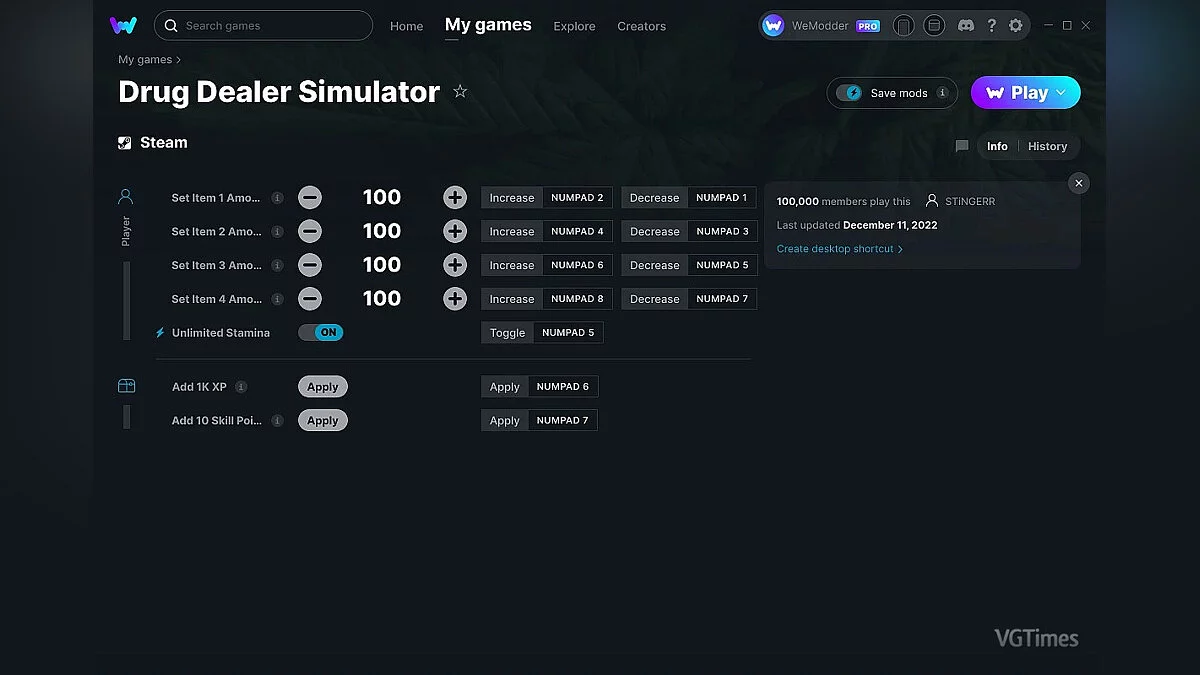Open info icon for Set Item 1 Amount
1200x675 pixels.
277,198
